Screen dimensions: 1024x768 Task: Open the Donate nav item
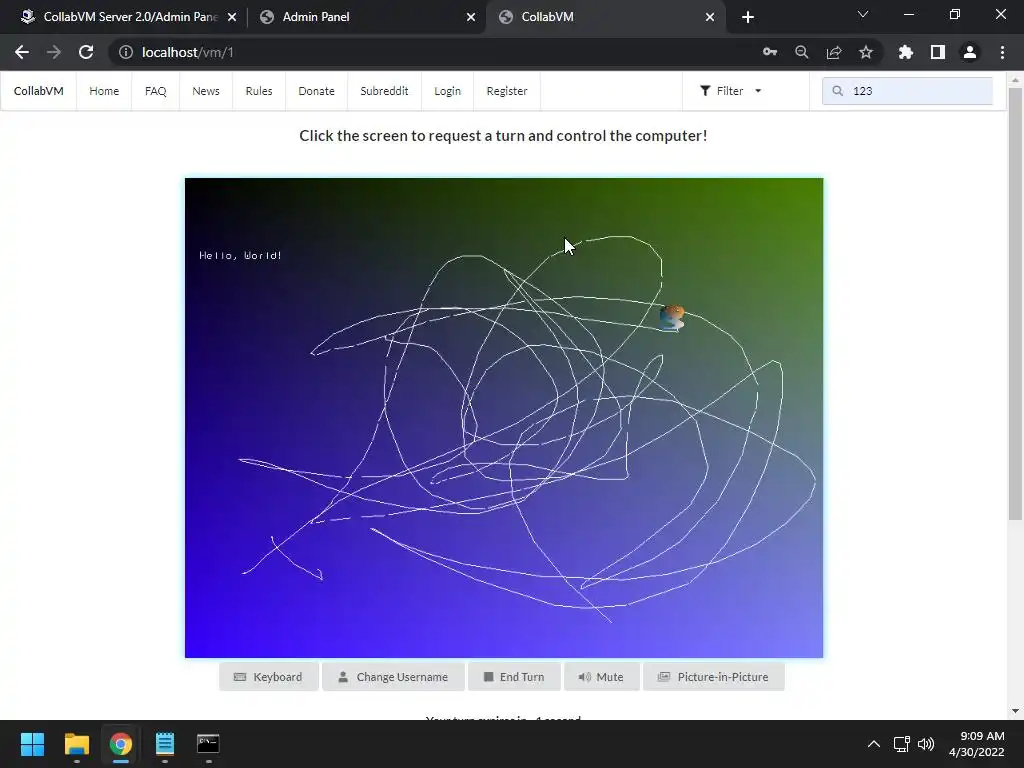click(x=316, y=91)
